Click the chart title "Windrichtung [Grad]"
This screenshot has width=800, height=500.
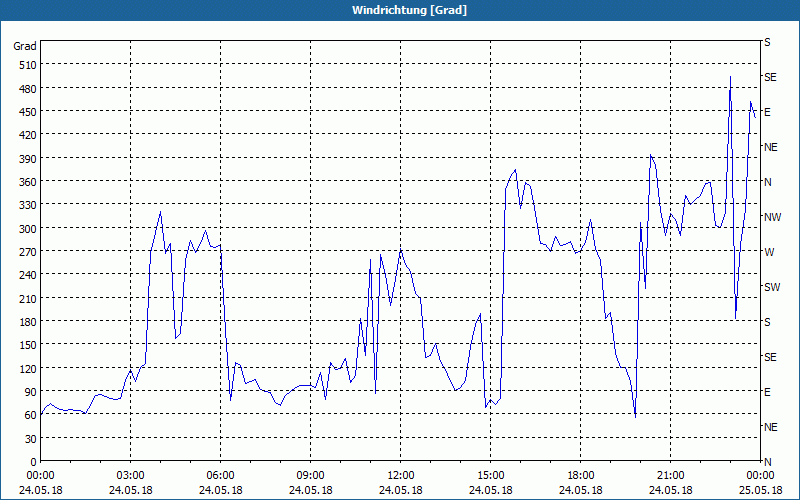coord(409,10)
